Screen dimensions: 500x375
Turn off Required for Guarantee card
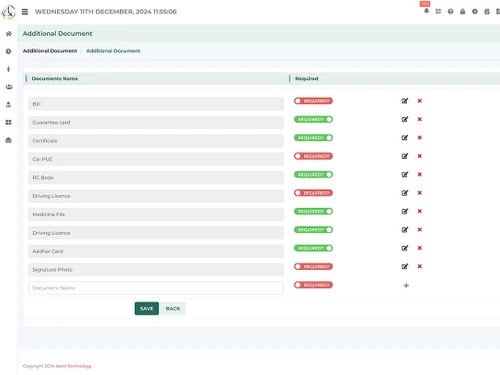[313, 119]
